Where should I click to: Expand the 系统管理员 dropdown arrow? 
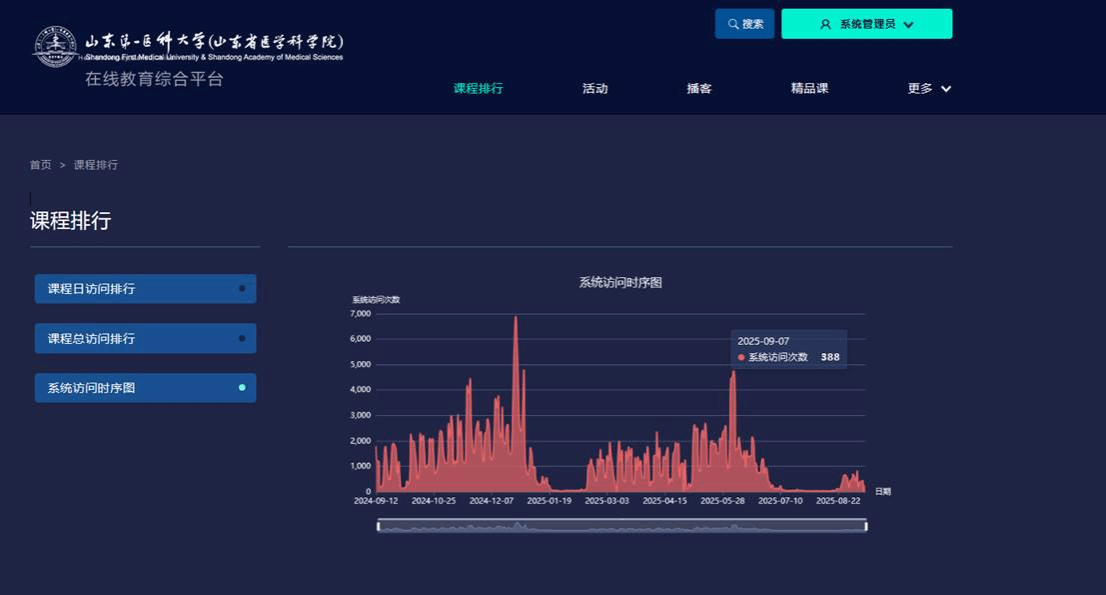(908, 24)
